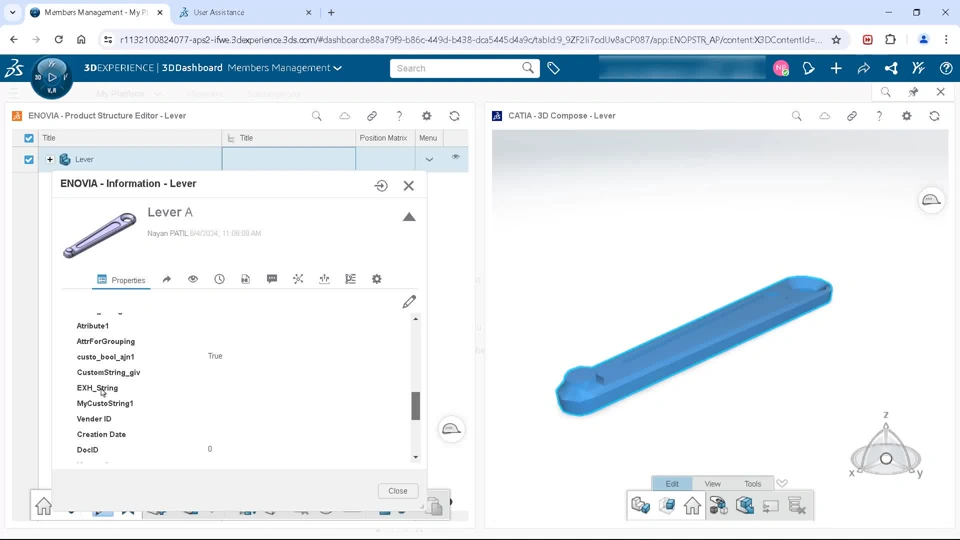Close the Information panel with X
The width and height of the screenshot is (960, 540).
(x=408, y=186)
